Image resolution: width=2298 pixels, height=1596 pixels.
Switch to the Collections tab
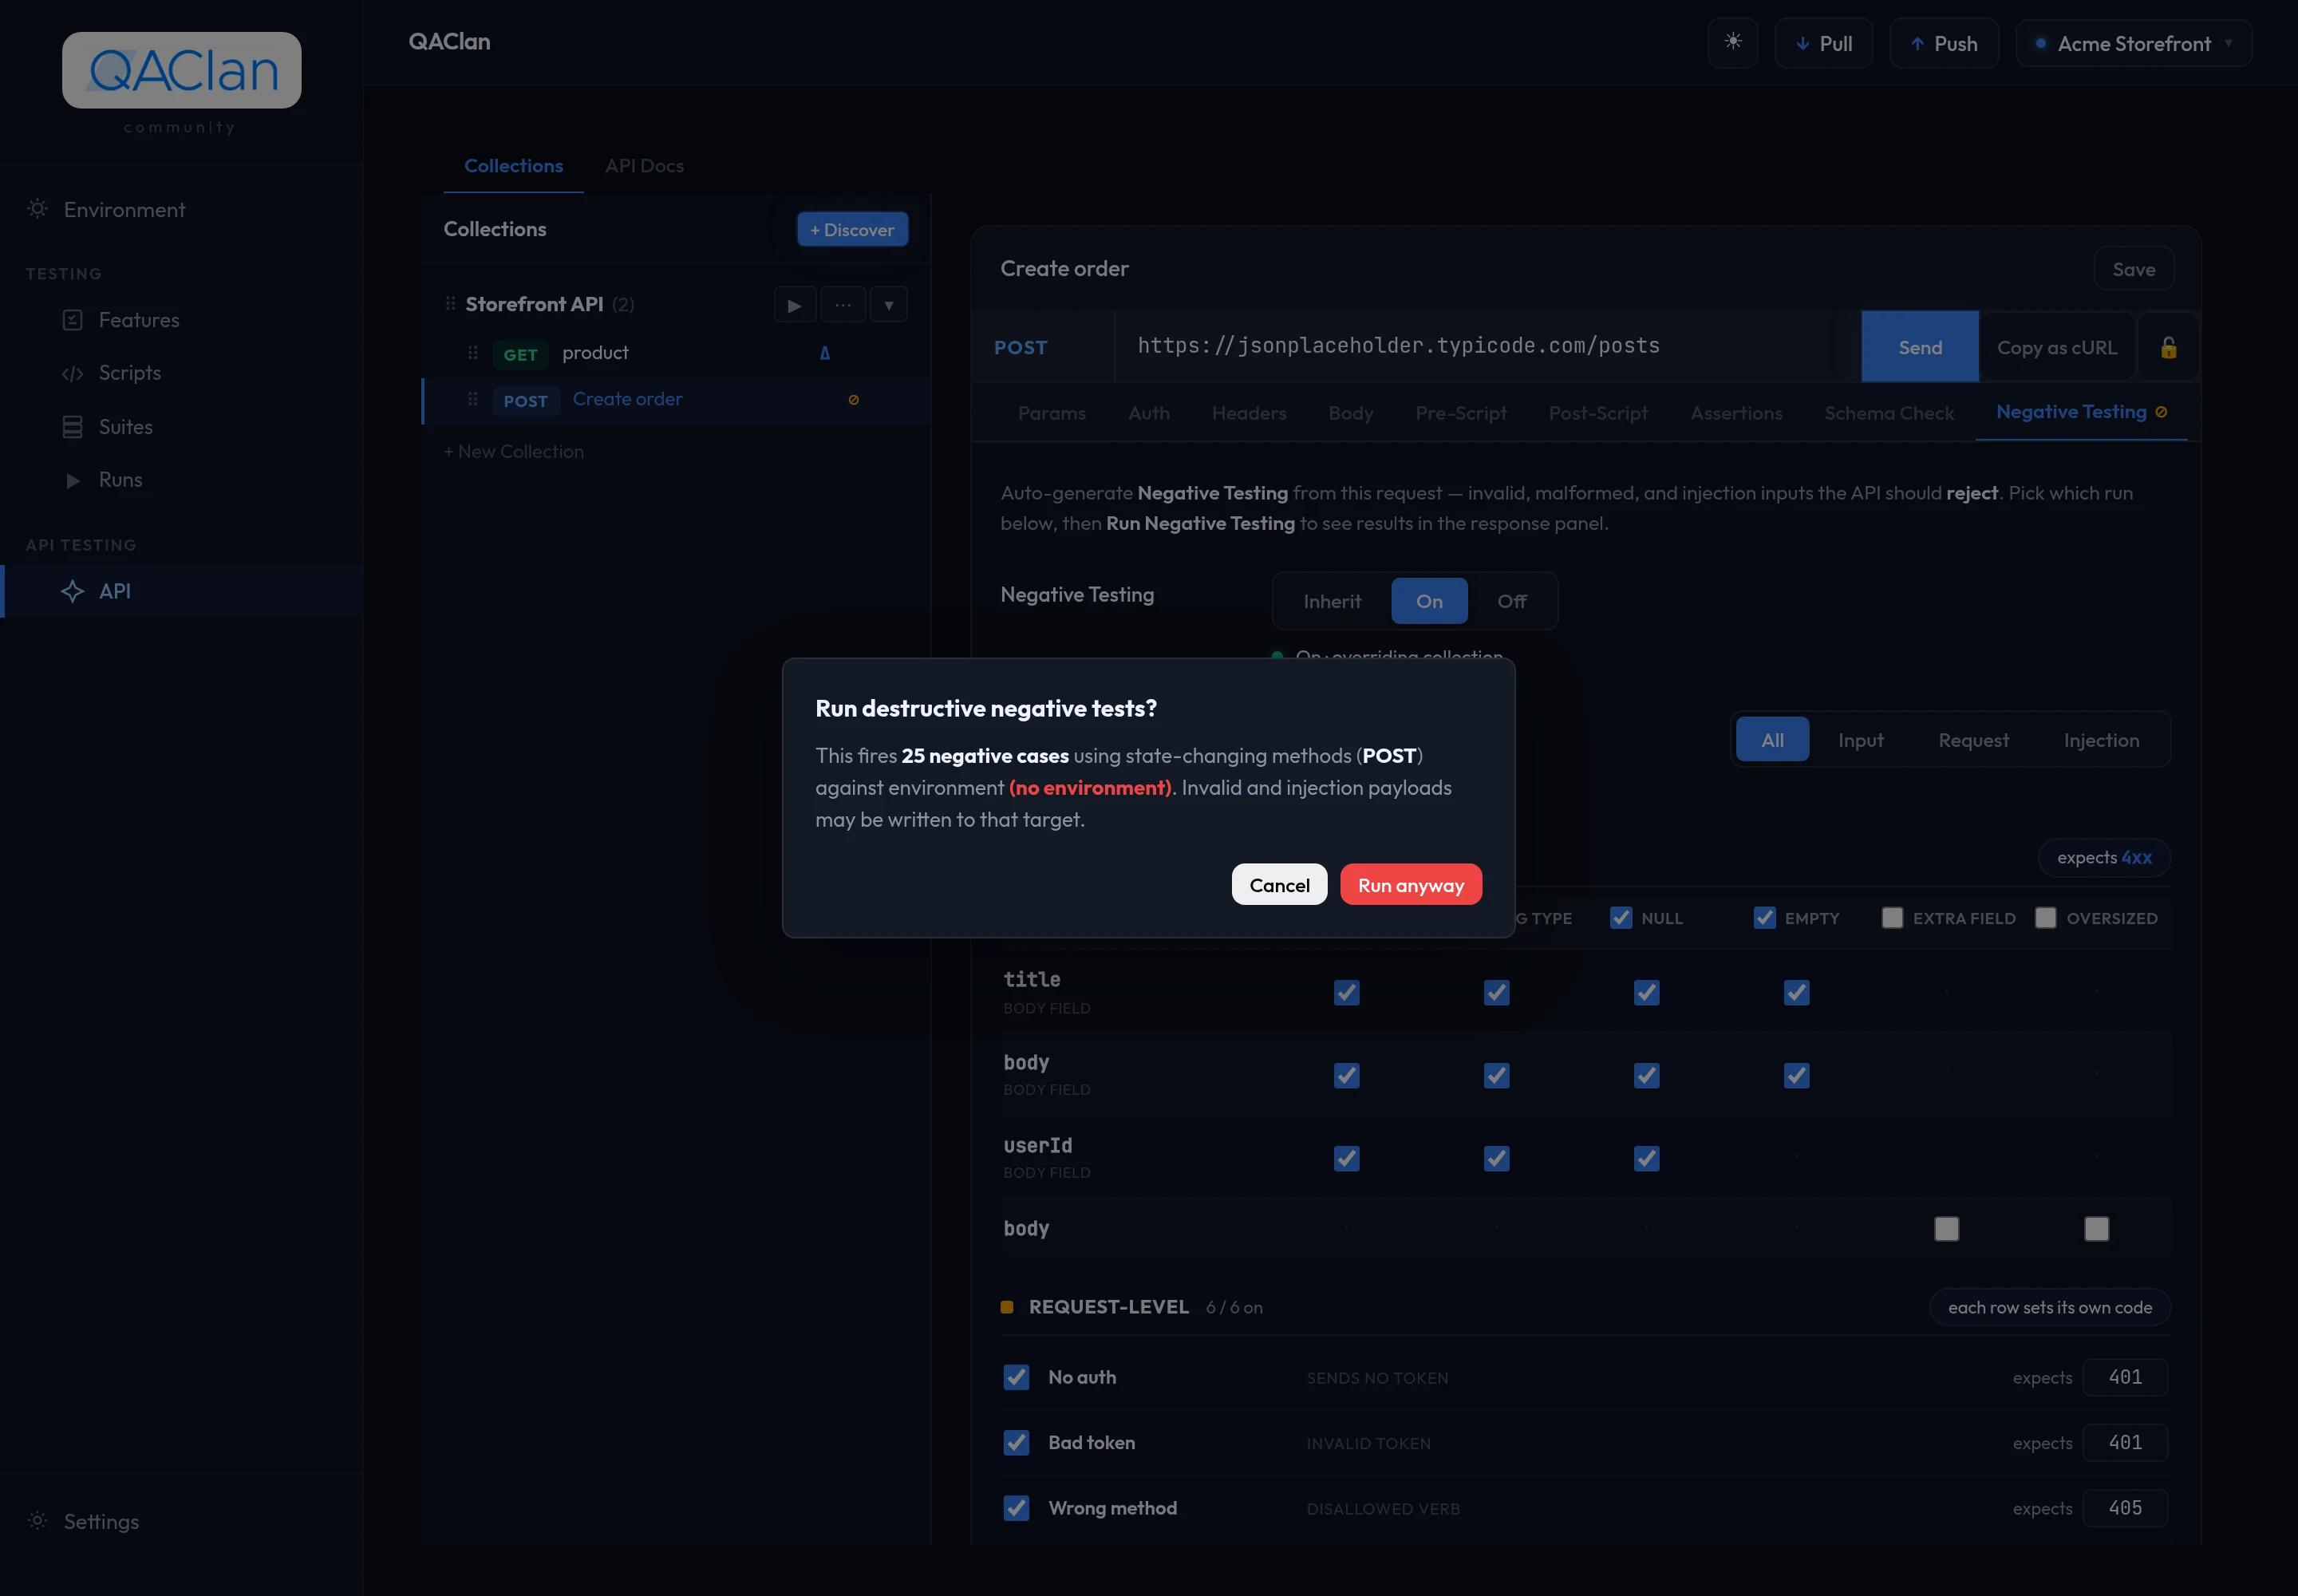click(x=513, y=166)
